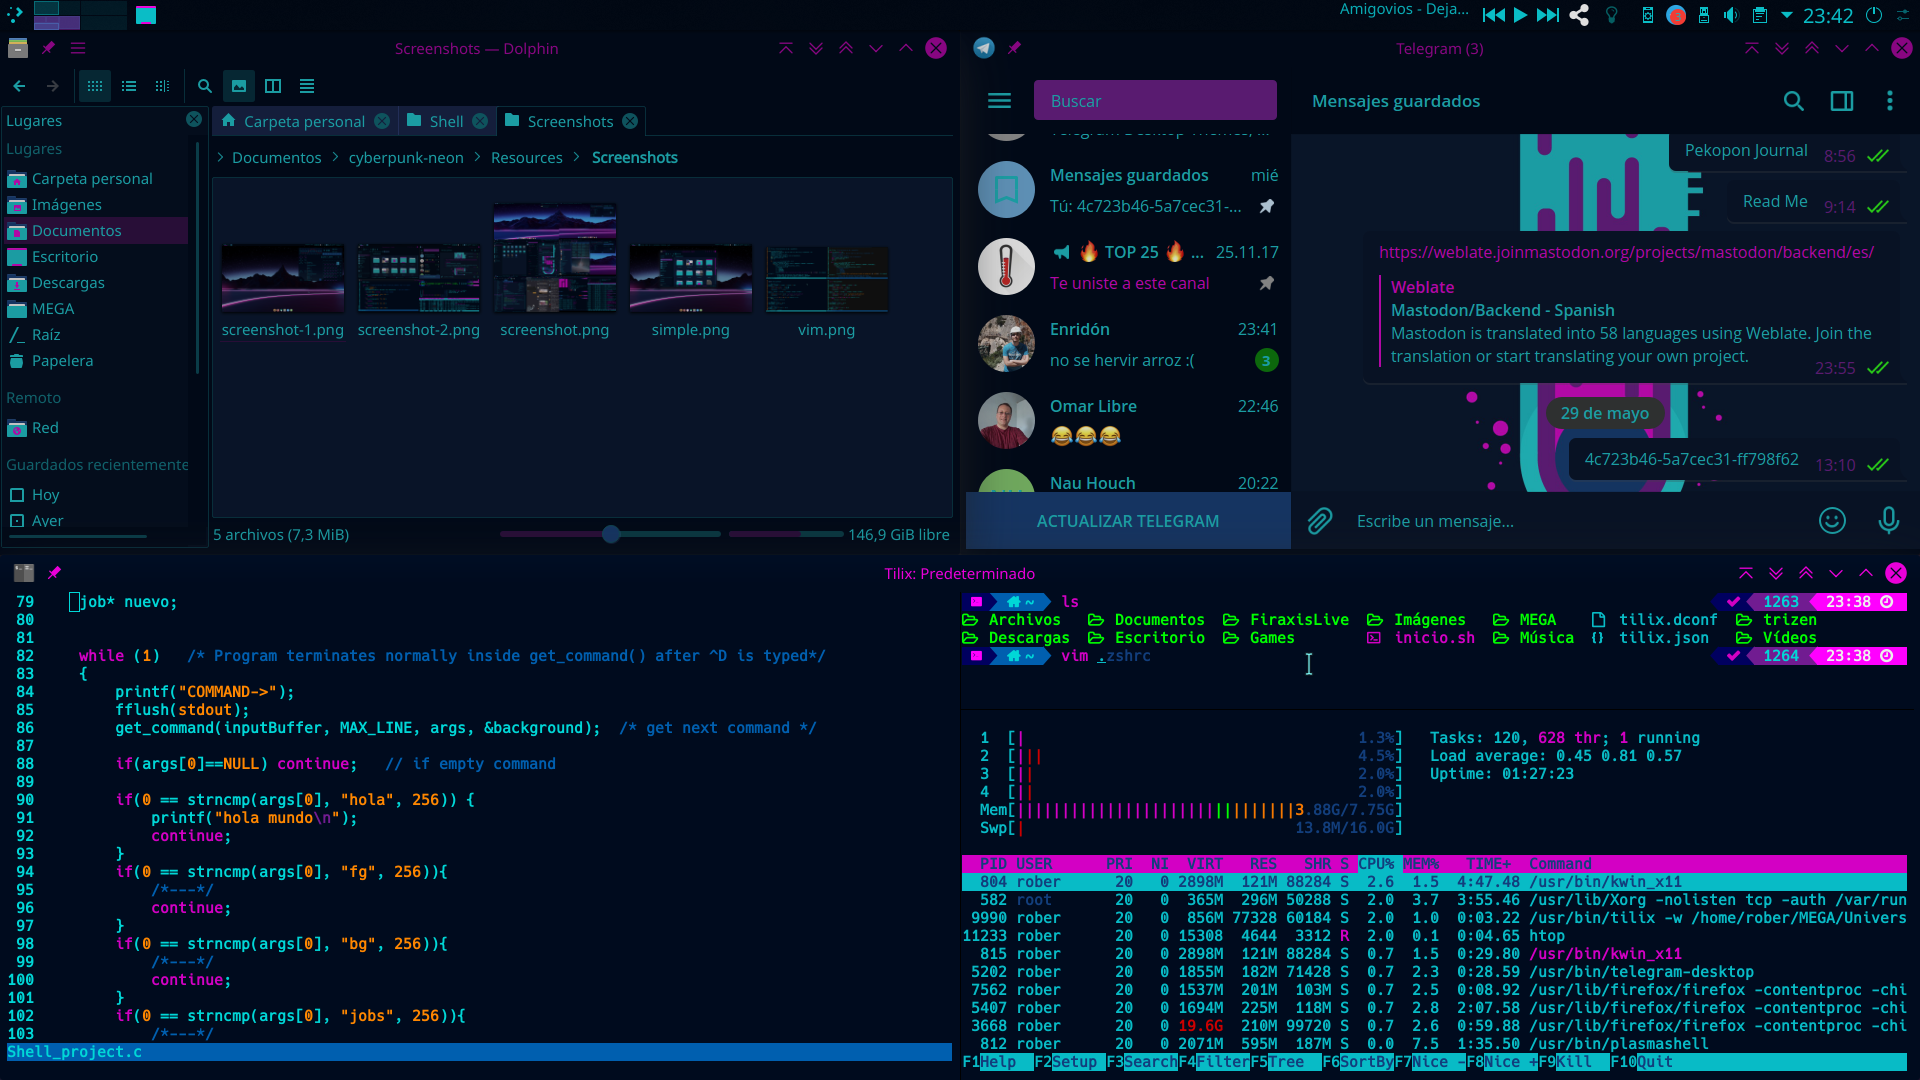This screenshot has height=1080, width=1920.
Task: Search within Mensajes guardados chat
Action: coord(1794,101)
